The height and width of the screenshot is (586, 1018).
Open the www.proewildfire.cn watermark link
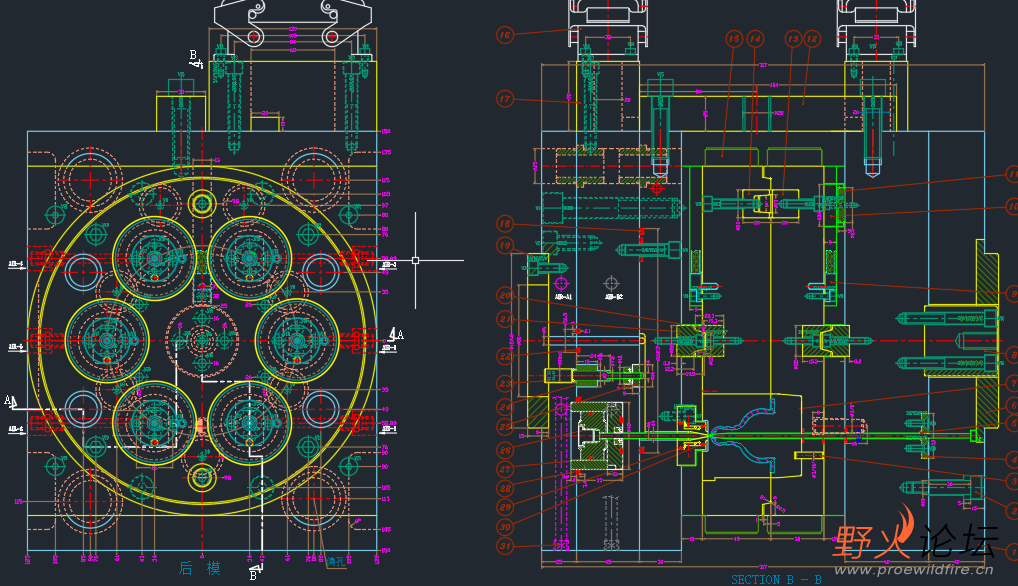[x=913, y=570]
